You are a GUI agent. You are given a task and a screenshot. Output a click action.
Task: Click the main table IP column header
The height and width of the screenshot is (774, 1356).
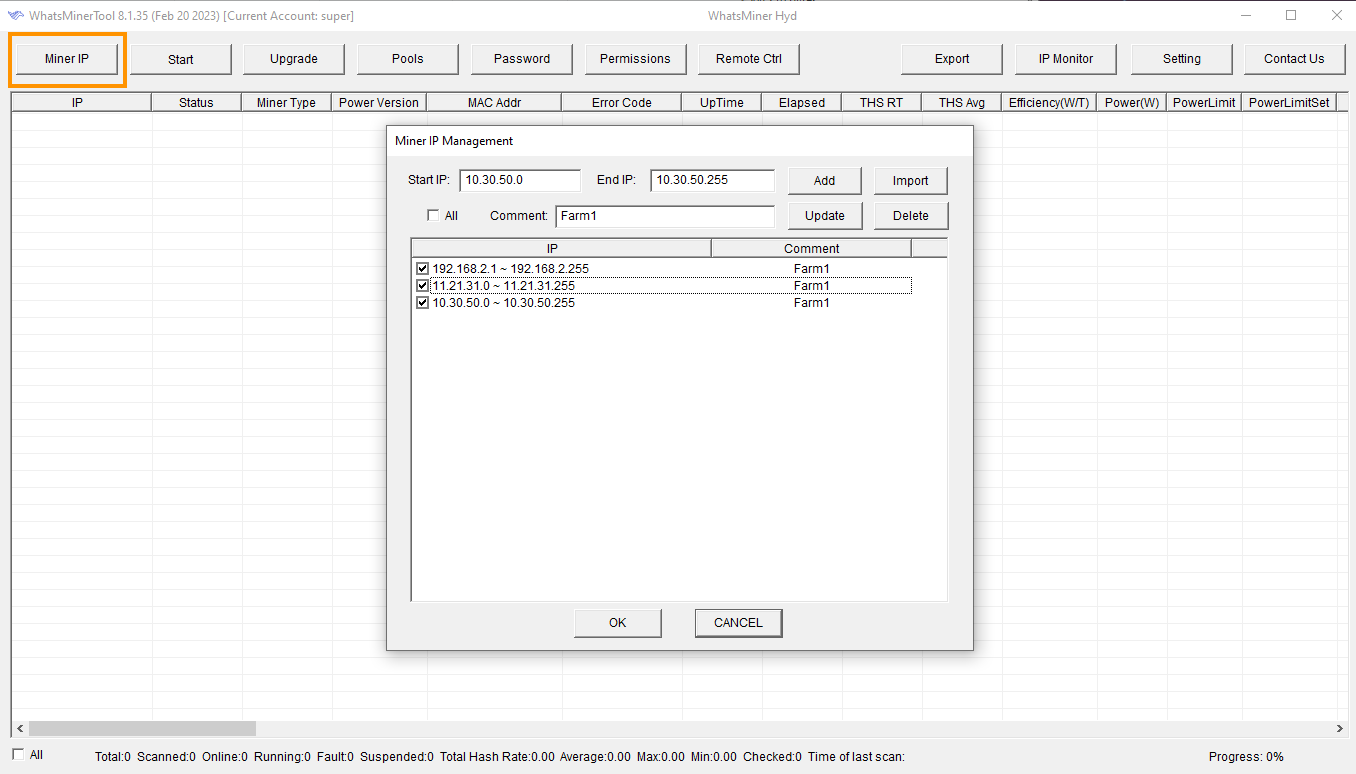(81, 102)
